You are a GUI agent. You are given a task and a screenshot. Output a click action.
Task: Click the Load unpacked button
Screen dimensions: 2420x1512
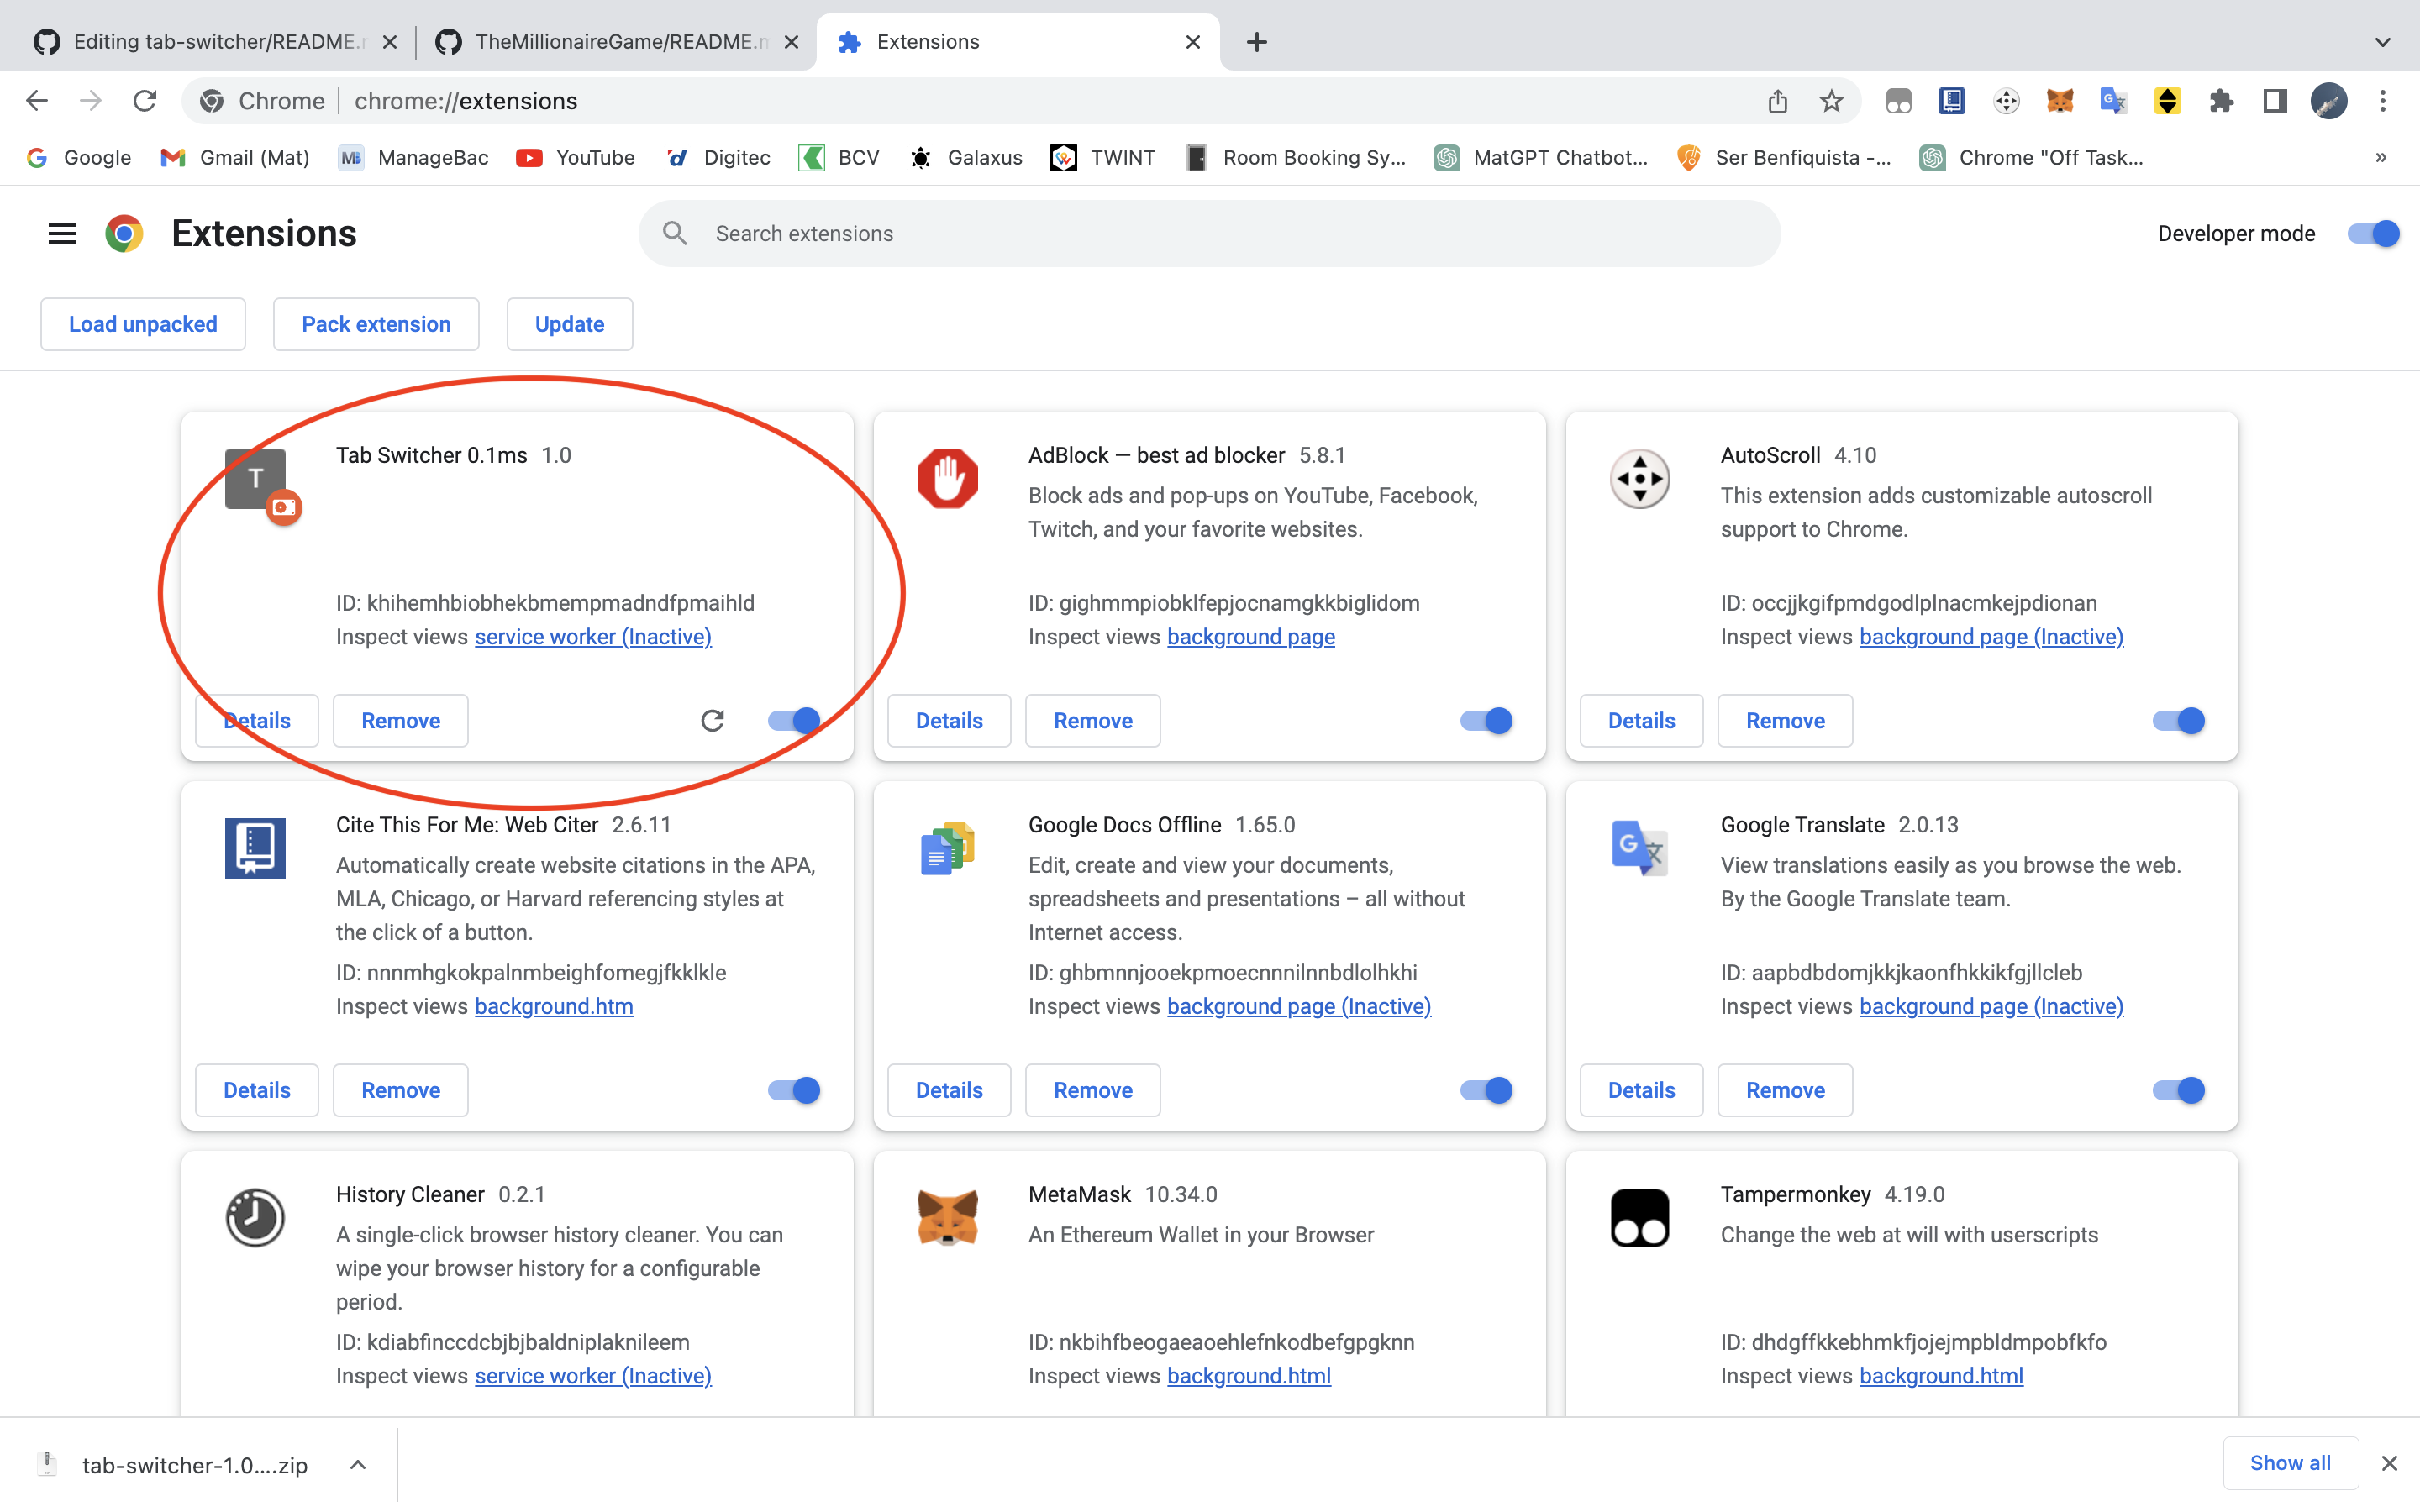click(143, 323)
